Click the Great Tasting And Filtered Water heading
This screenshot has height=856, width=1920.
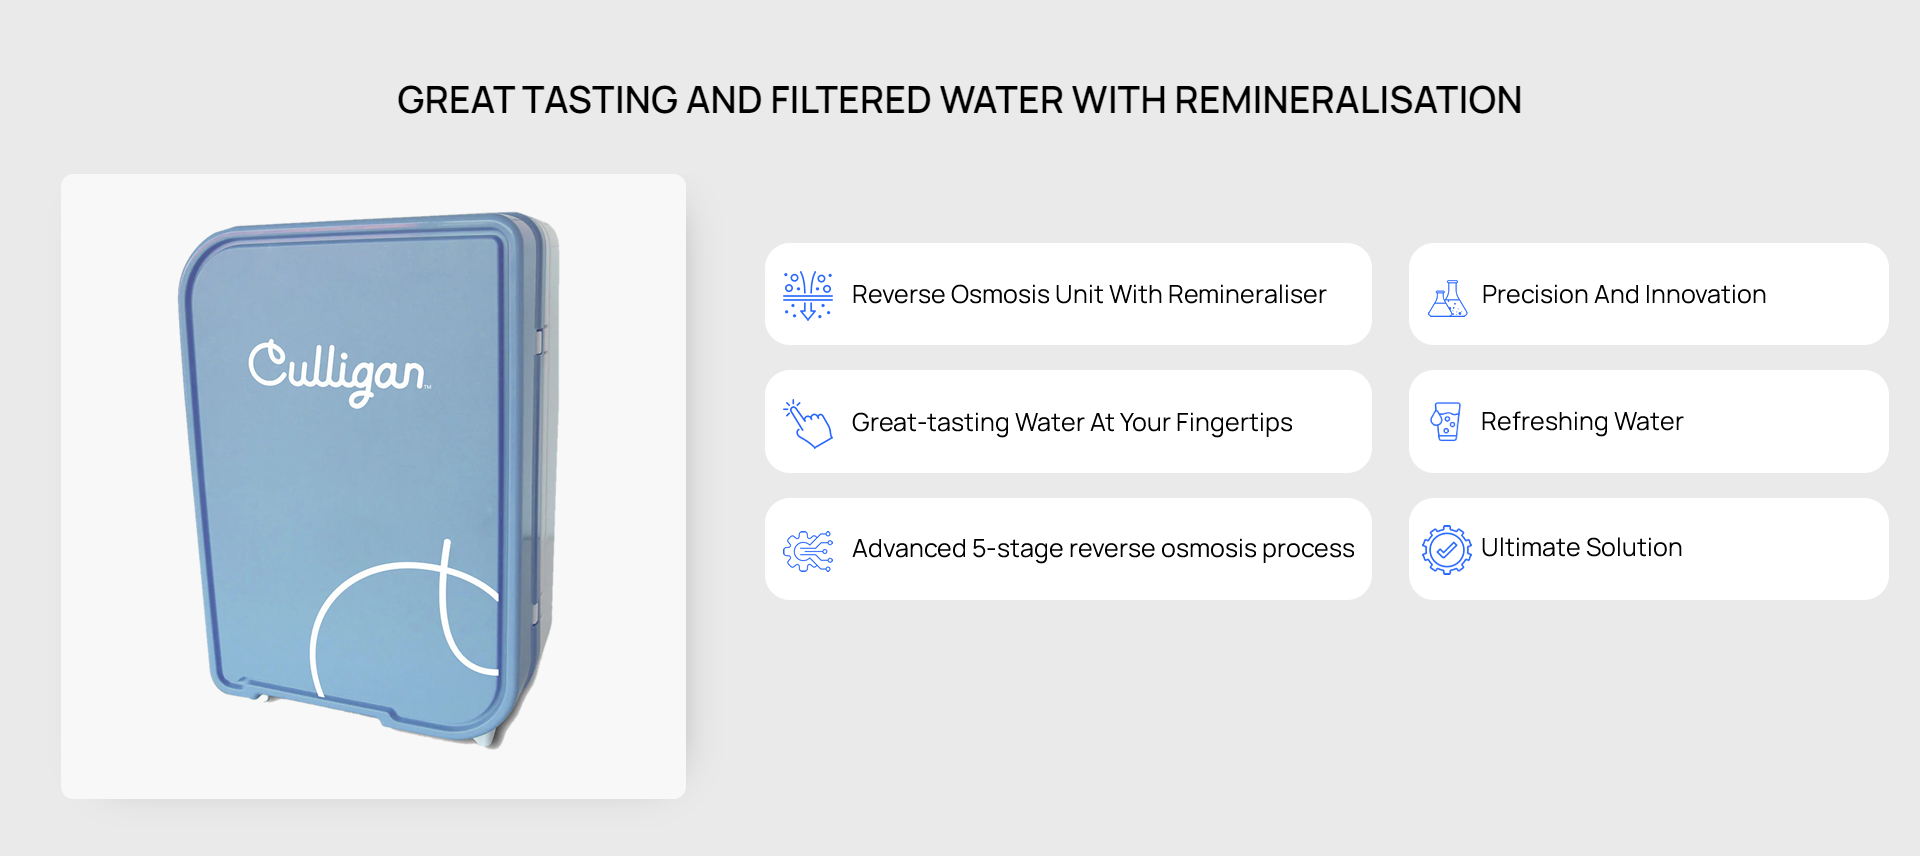point(959,100)
